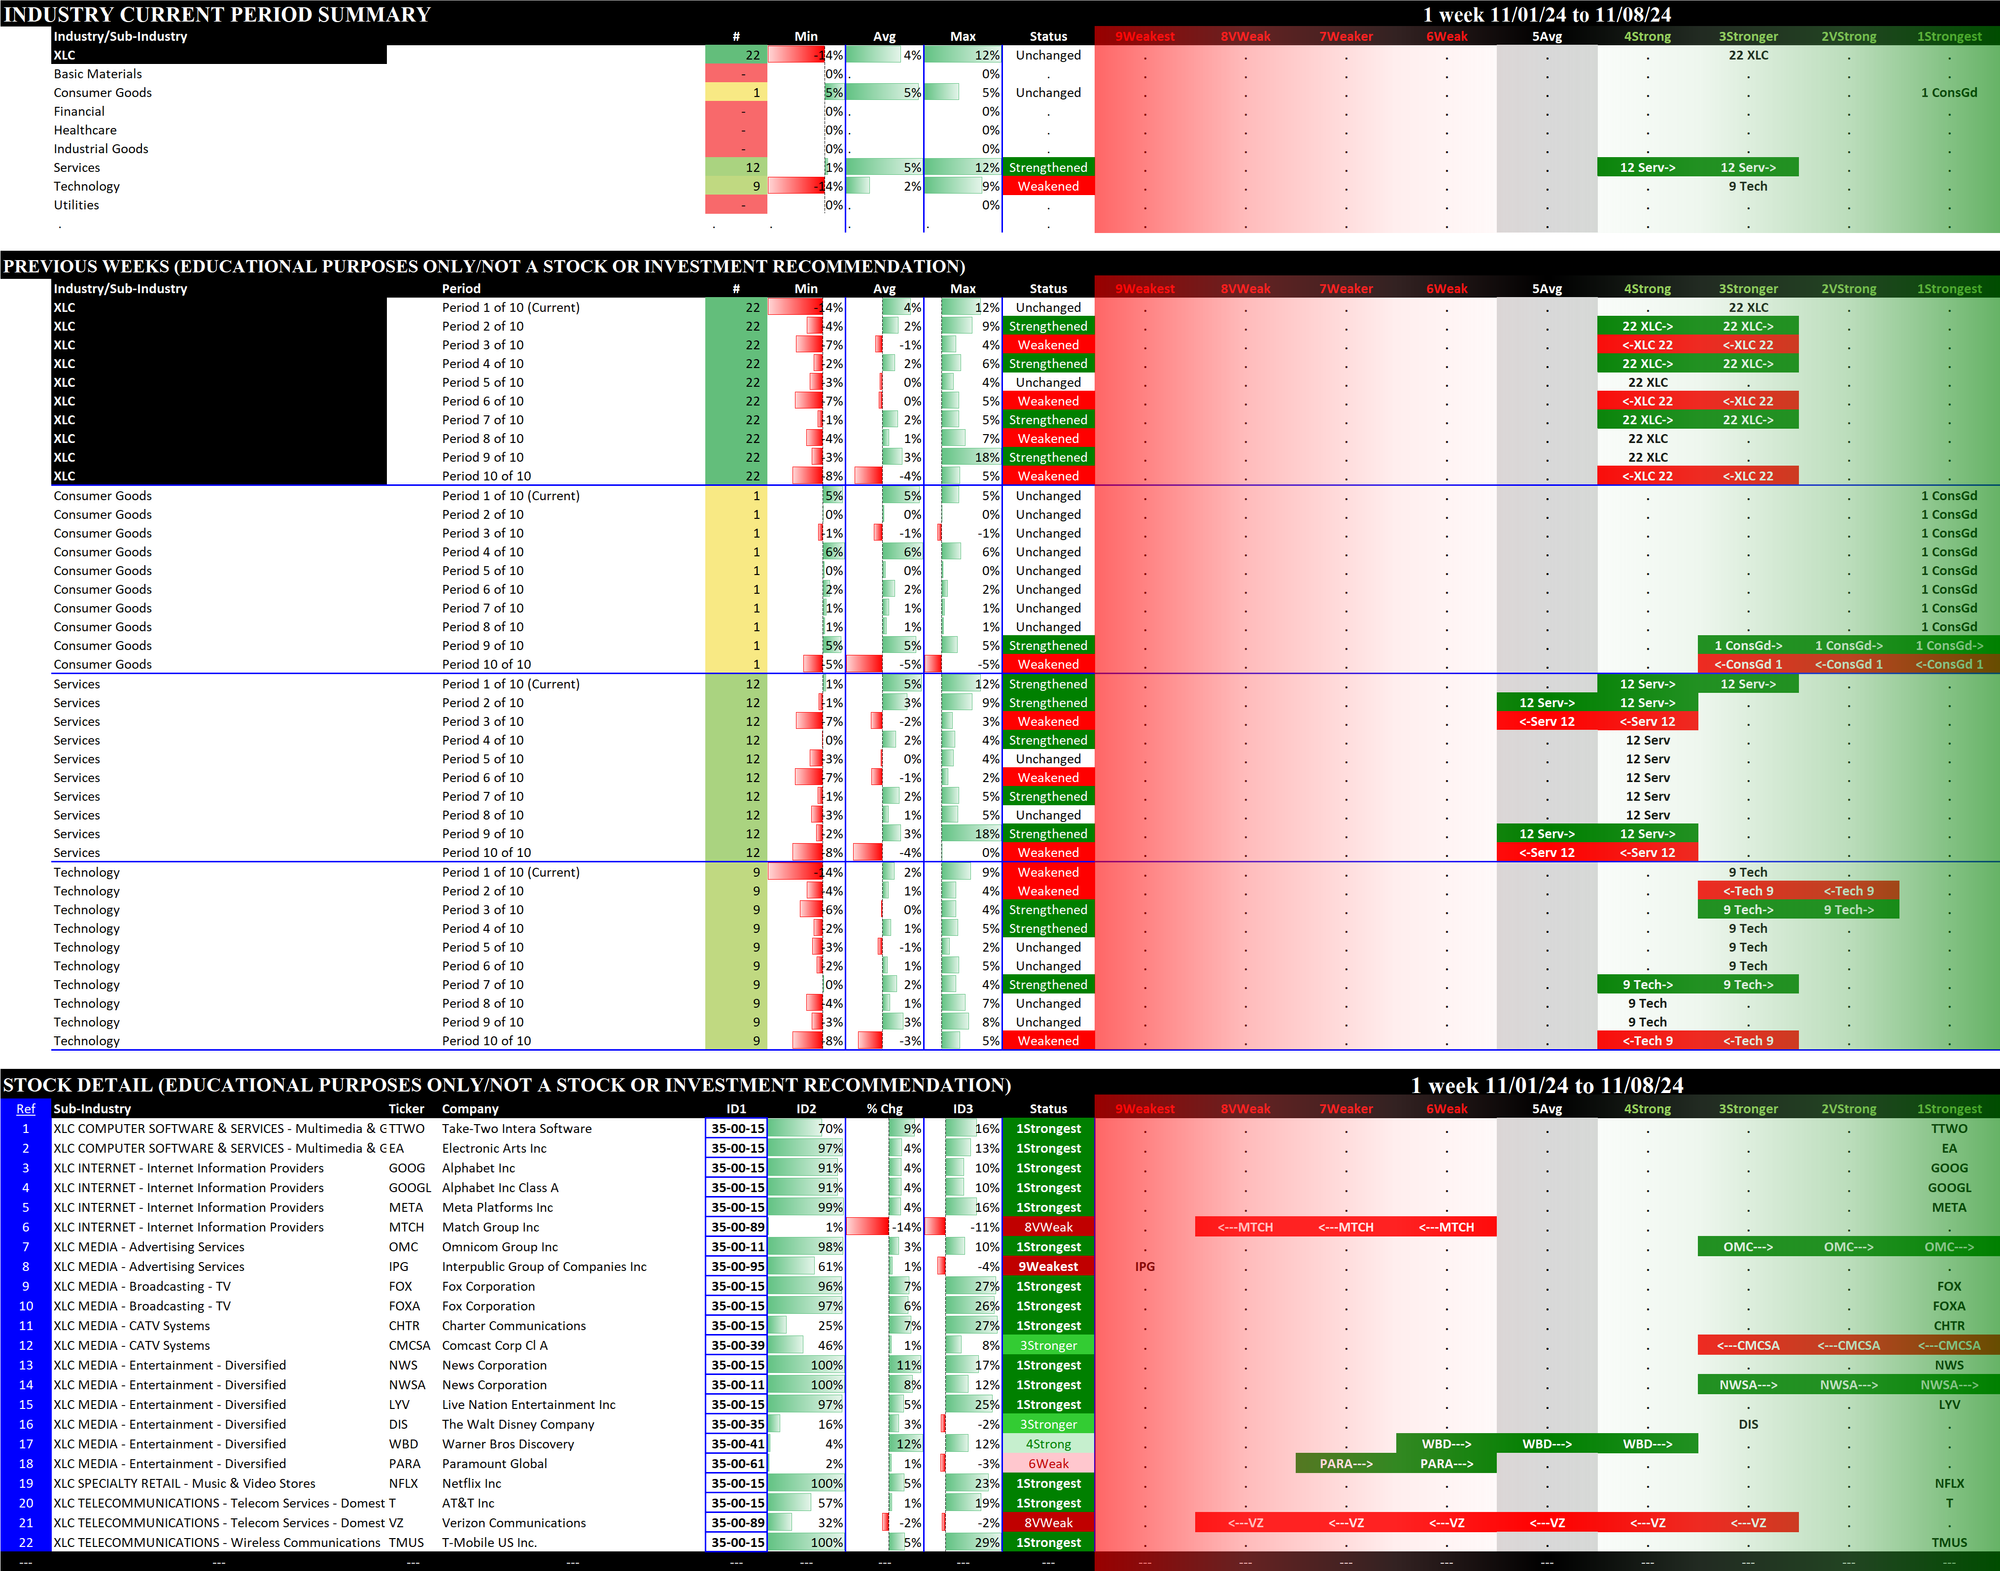The image size is (2000, 1571).
Task: Select Netflix Inc company name cell
Action: coord(472,1484)
